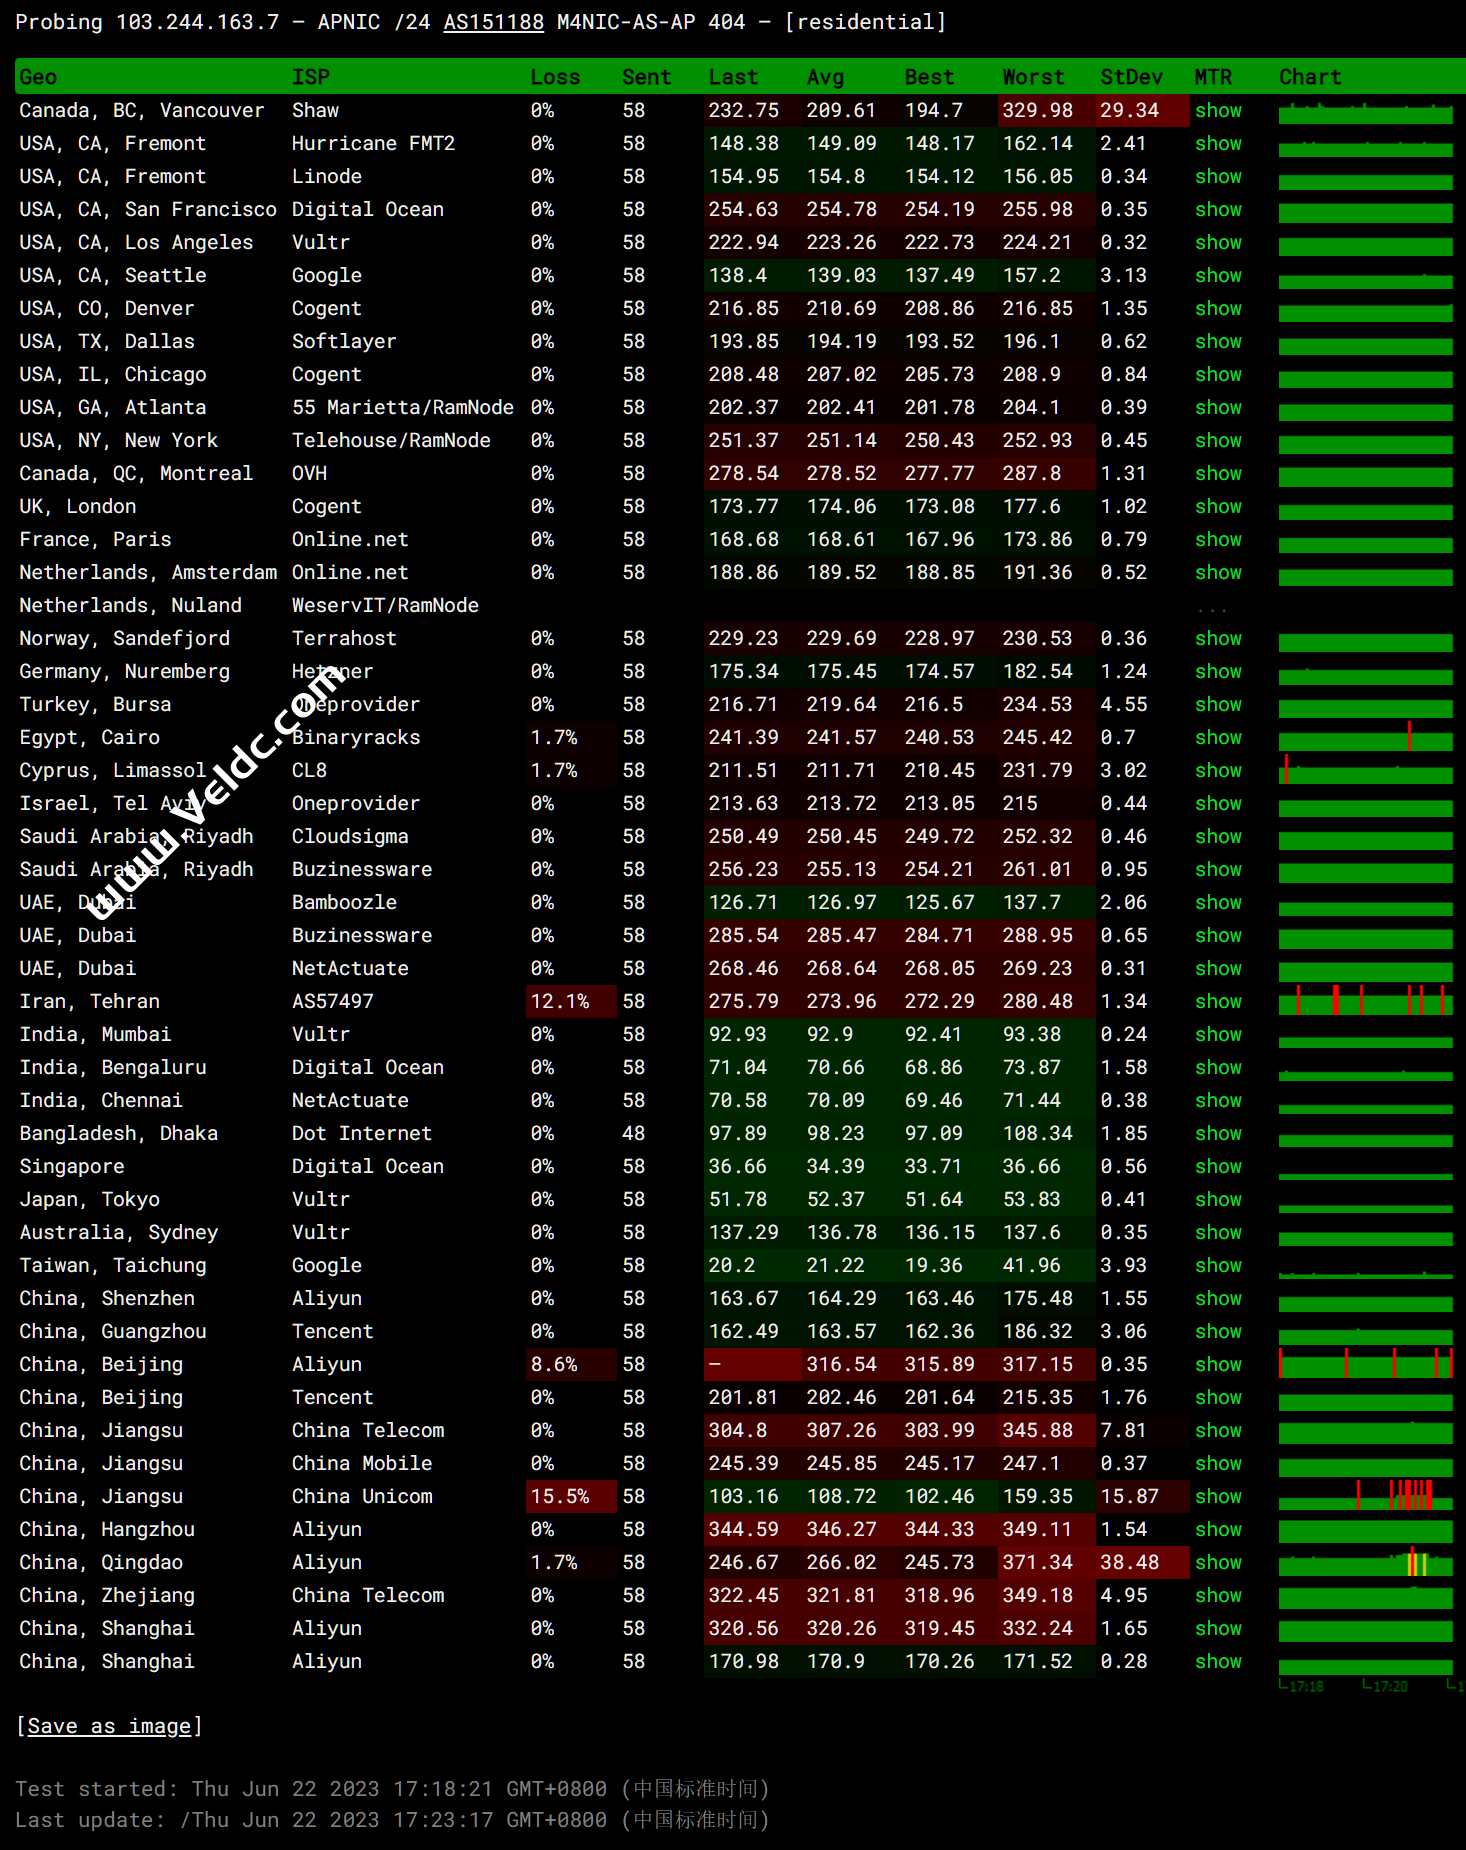Viewport: 1466px width, 1850px height.
Task: Show MTR for Hangzhou Aliyun row
Action: pos(1218,1529)
